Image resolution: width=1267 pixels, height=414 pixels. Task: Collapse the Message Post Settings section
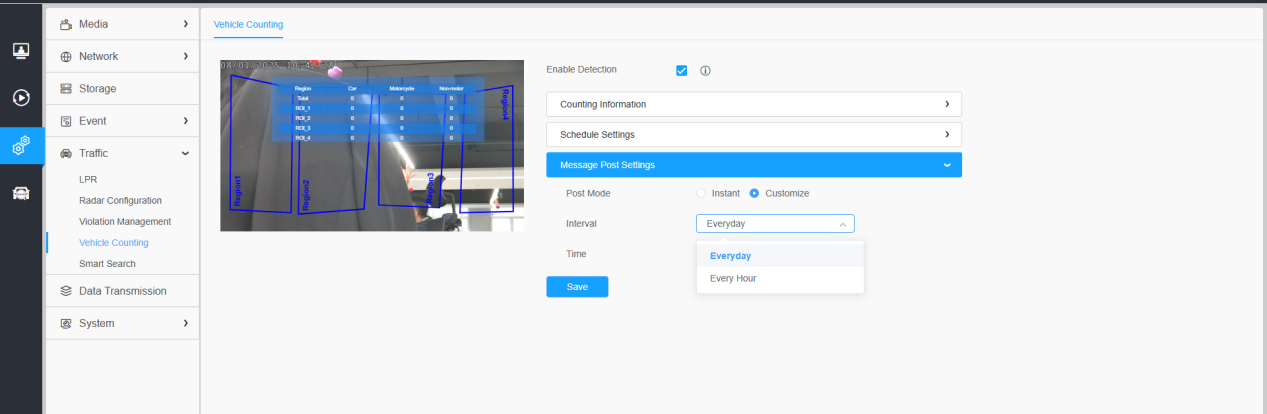pos(754,165)
